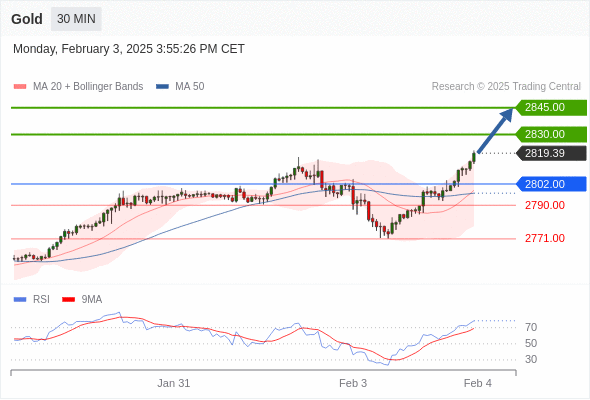Click the 30 MIN timeframe badge
The width and height of the screenshot is (590, 400).
click(76, 19)
